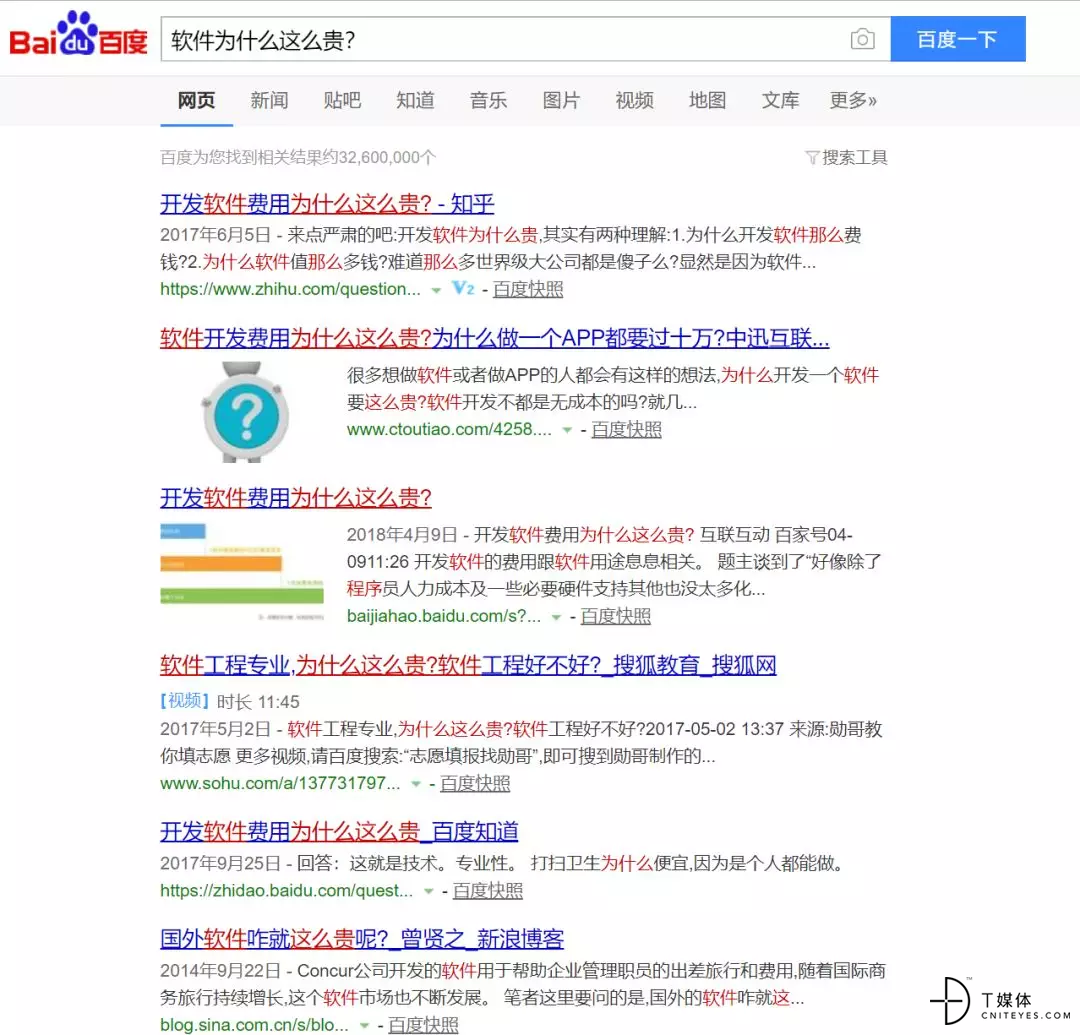The height and width of the screenshot is (1035, 1080).
Task: Click the question mark thumbnail image
Action: (245, 412)
